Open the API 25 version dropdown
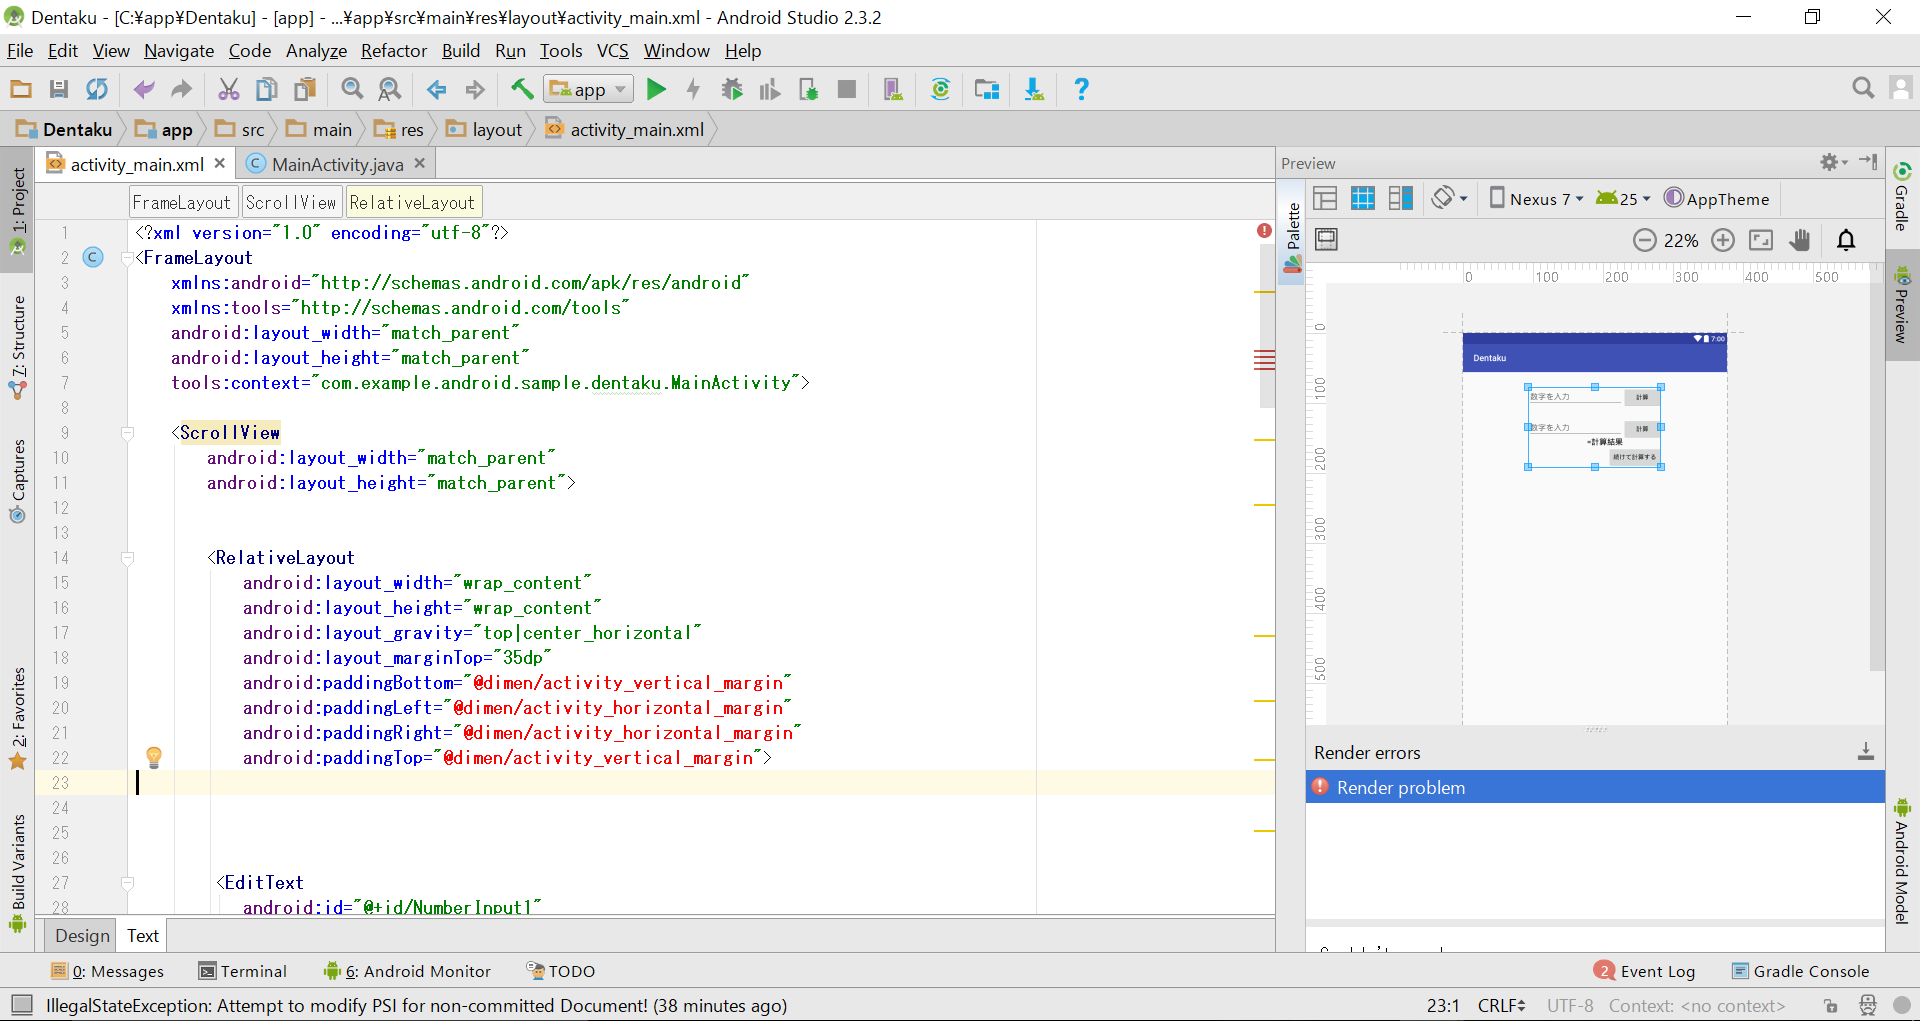Image resolution: width=1920 pixels, height=1021 pixels. (x=1622, y=198)
